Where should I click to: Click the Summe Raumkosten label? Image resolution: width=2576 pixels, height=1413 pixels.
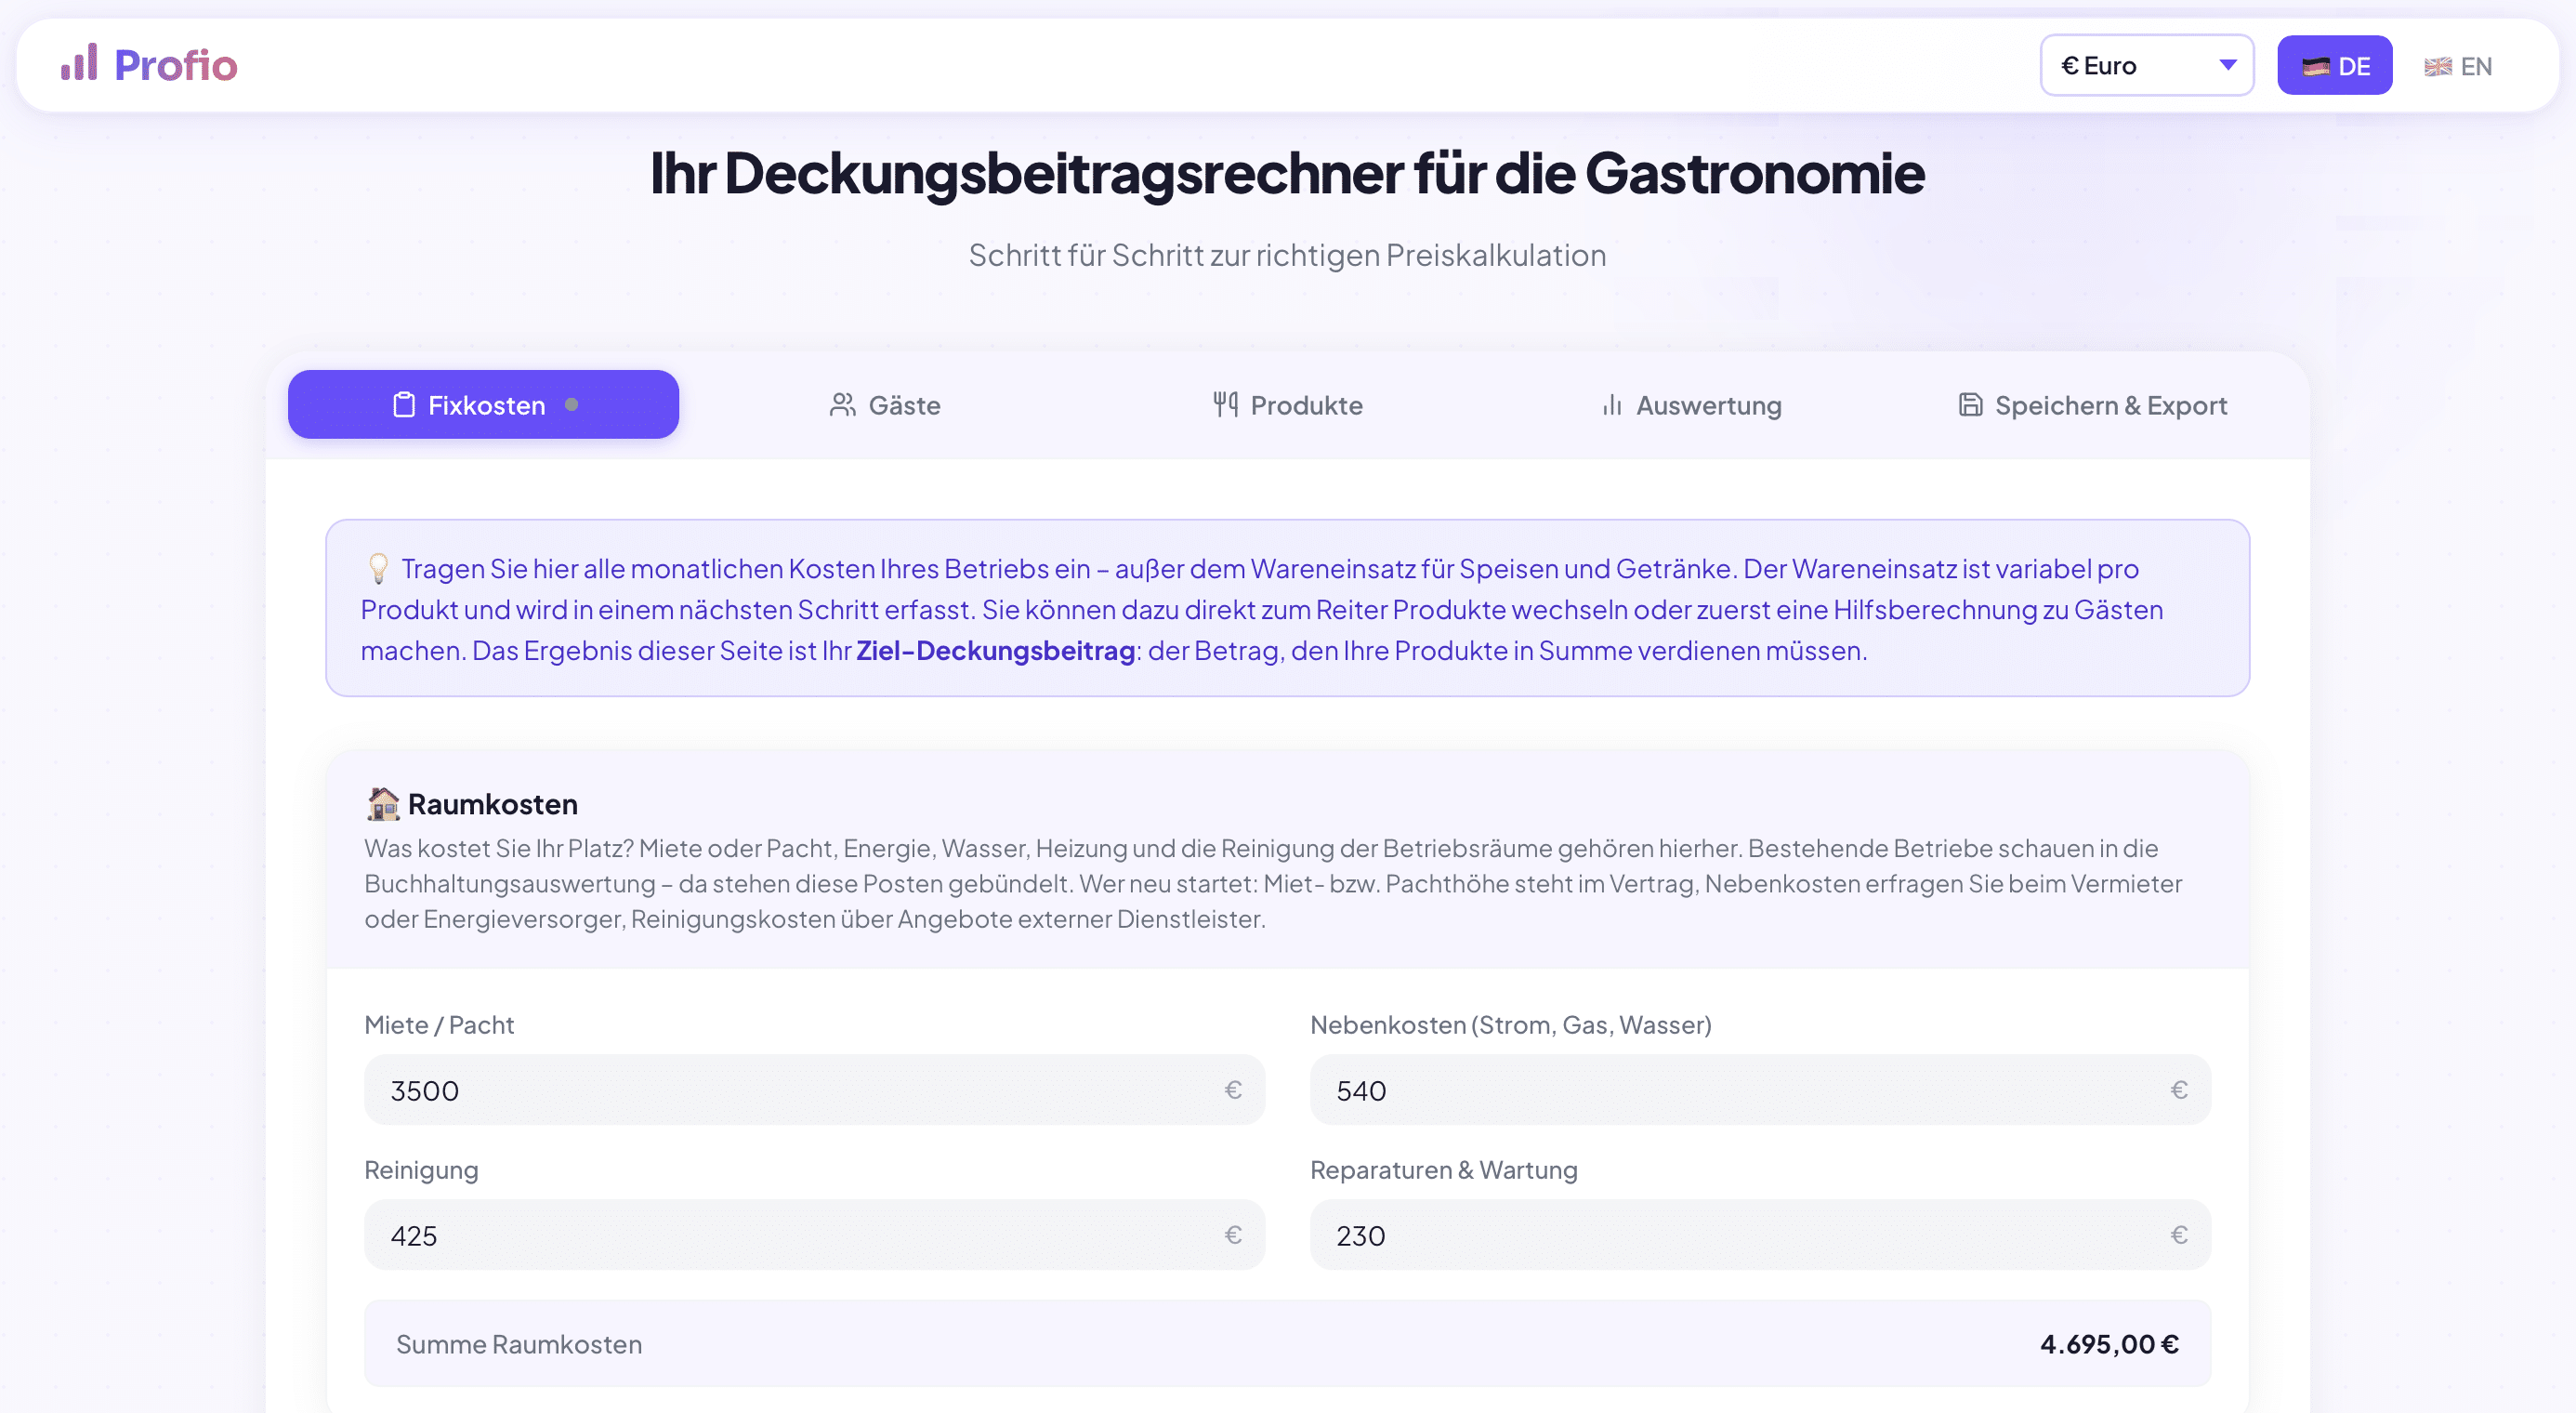(519, 1344)
